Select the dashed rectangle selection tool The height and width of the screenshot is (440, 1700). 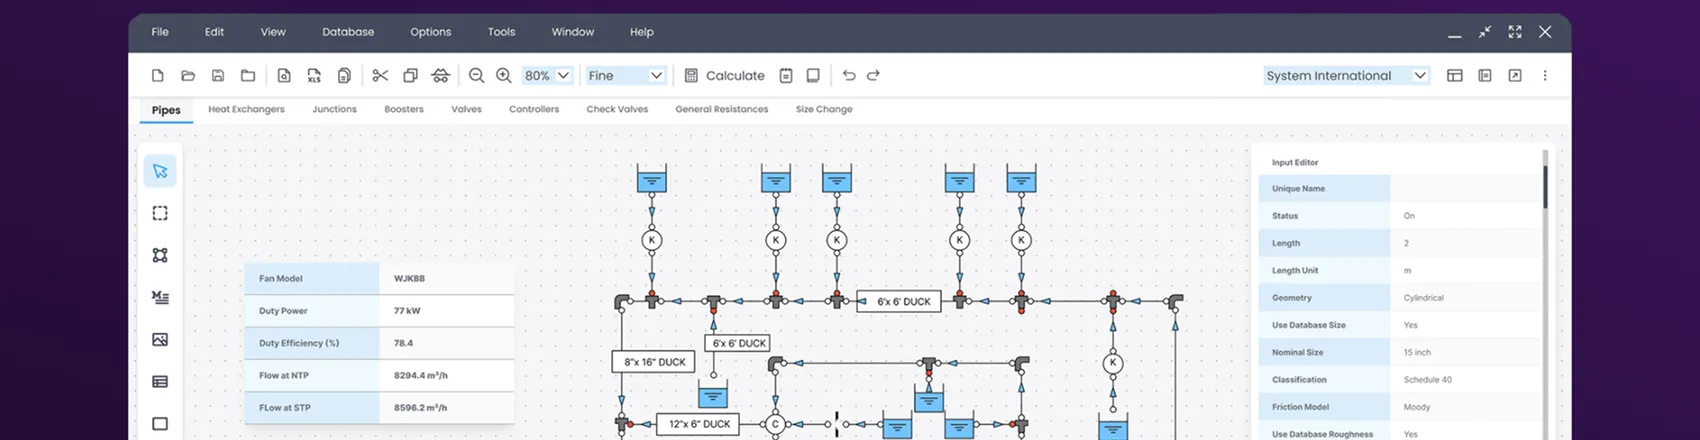[160, 213]
